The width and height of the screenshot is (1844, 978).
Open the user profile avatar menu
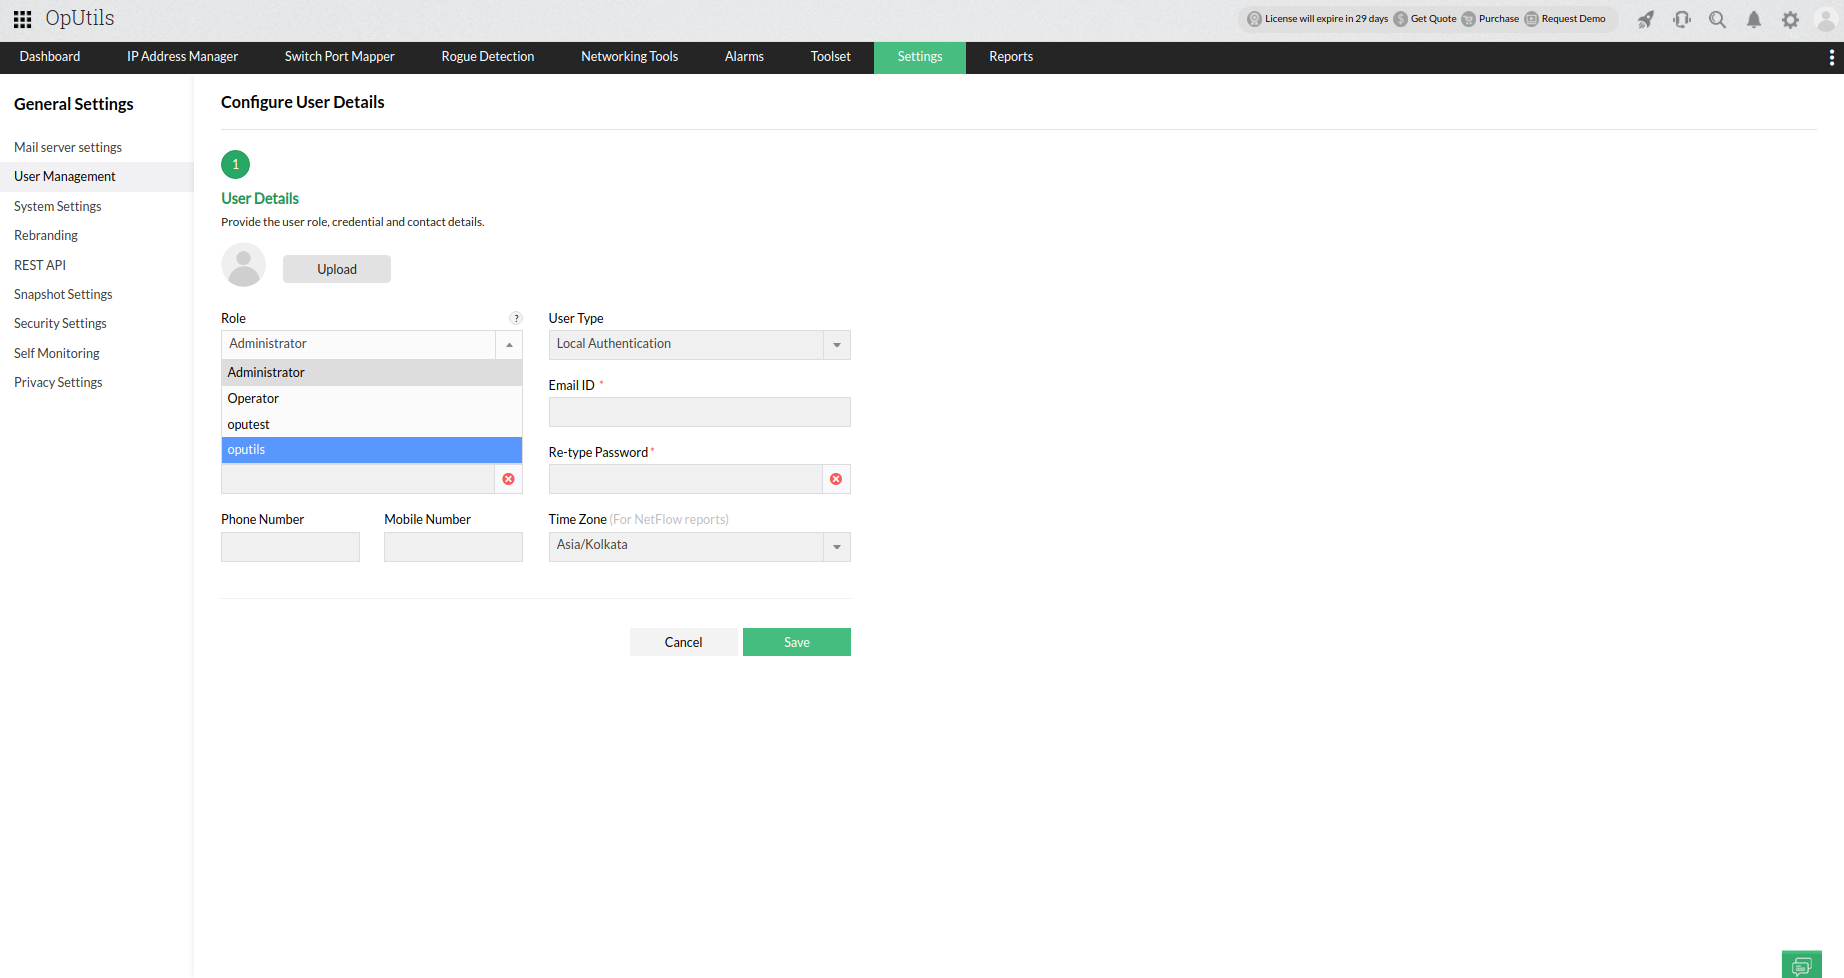(1826, 19)
